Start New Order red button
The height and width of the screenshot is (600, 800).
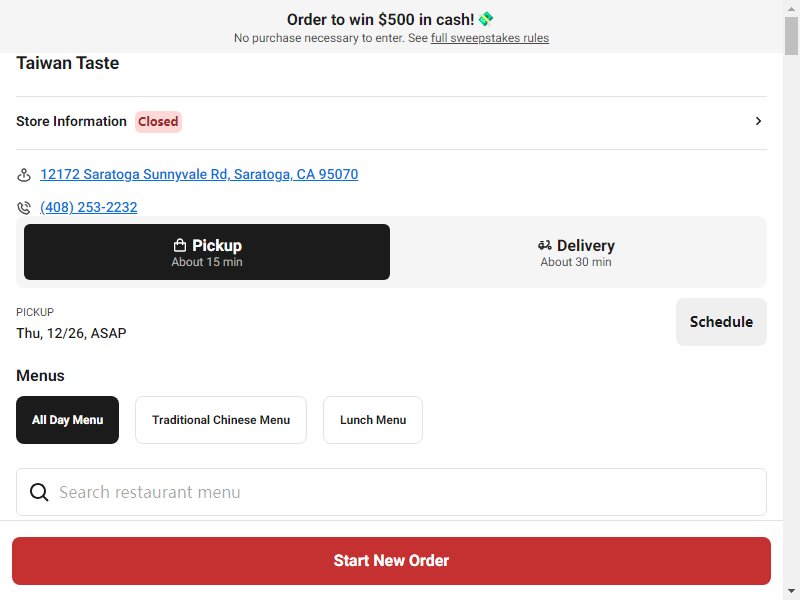[x=391, y=561]
